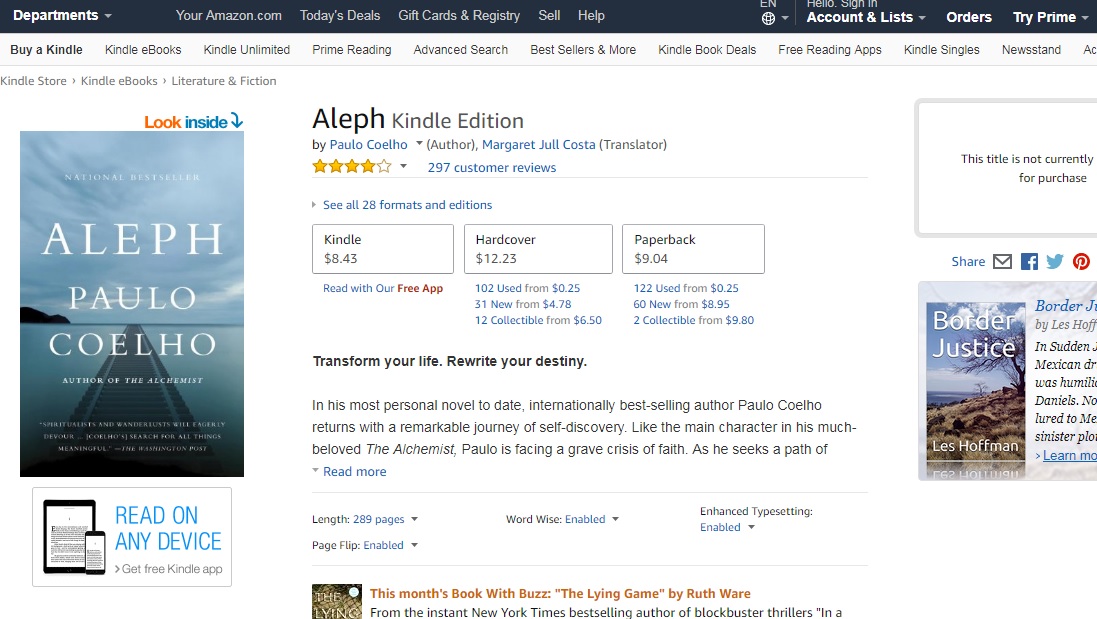Click the four-star customer rating
1097x619 pixels.
pyautogui.click(x=352, y=167)
